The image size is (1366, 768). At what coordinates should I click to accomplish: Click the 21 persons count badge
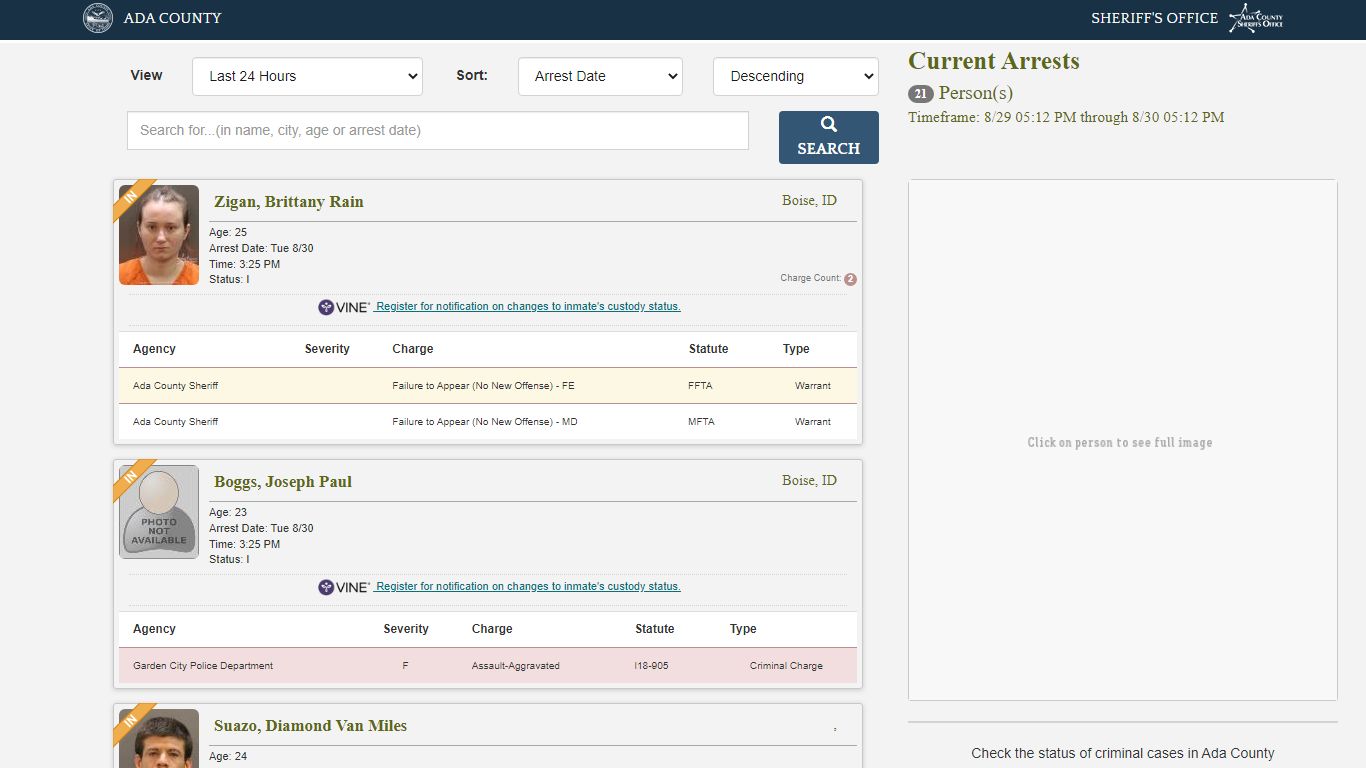[x=920, y=94]
